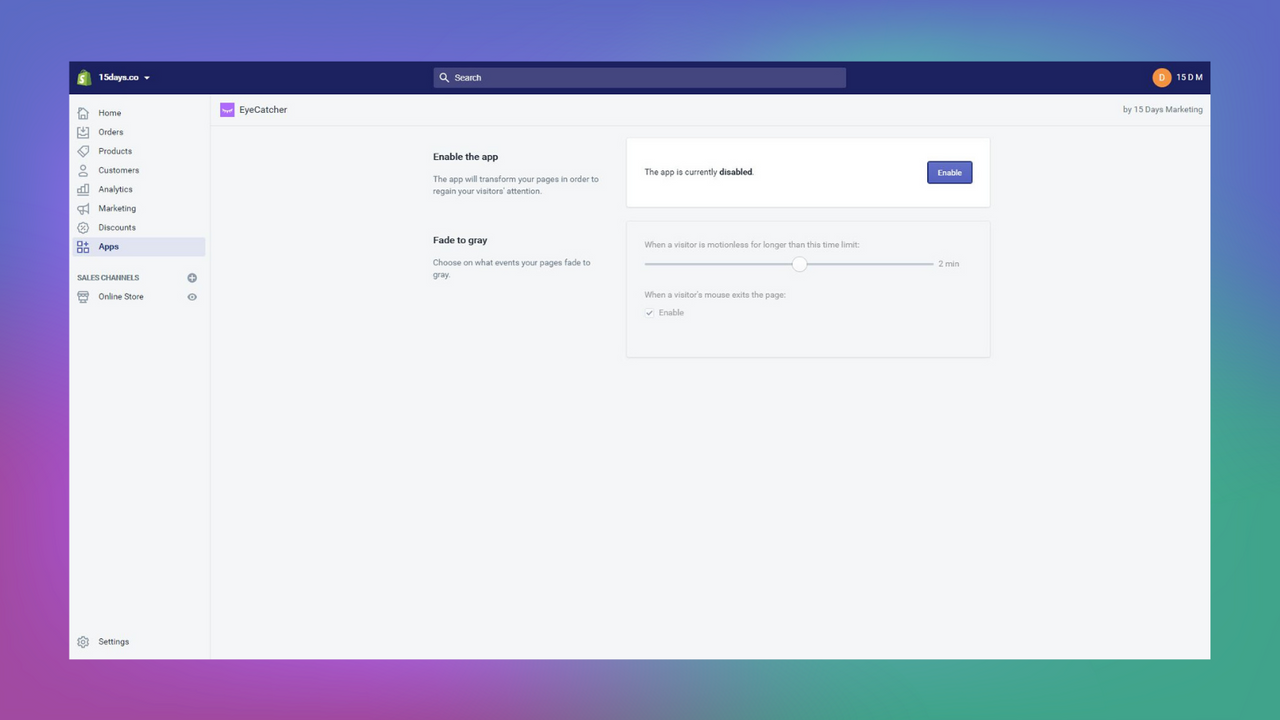The width and height of the screenshot is (1280, 720).
Task: Click the Apps grid icon
Action: 83,246
